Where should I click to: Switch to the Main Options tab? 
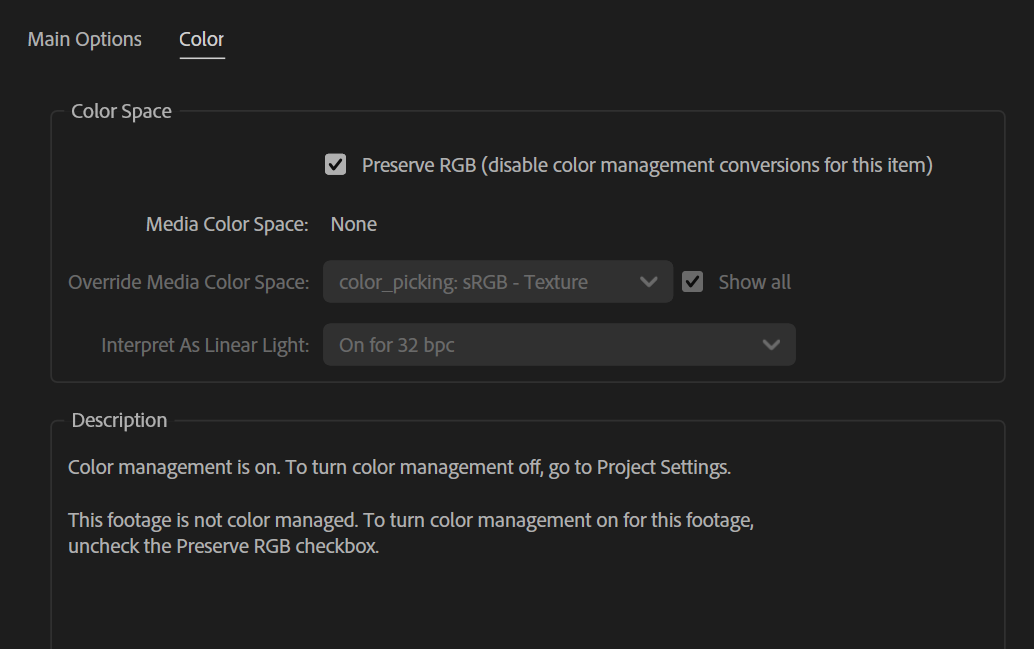click(84, 39)
